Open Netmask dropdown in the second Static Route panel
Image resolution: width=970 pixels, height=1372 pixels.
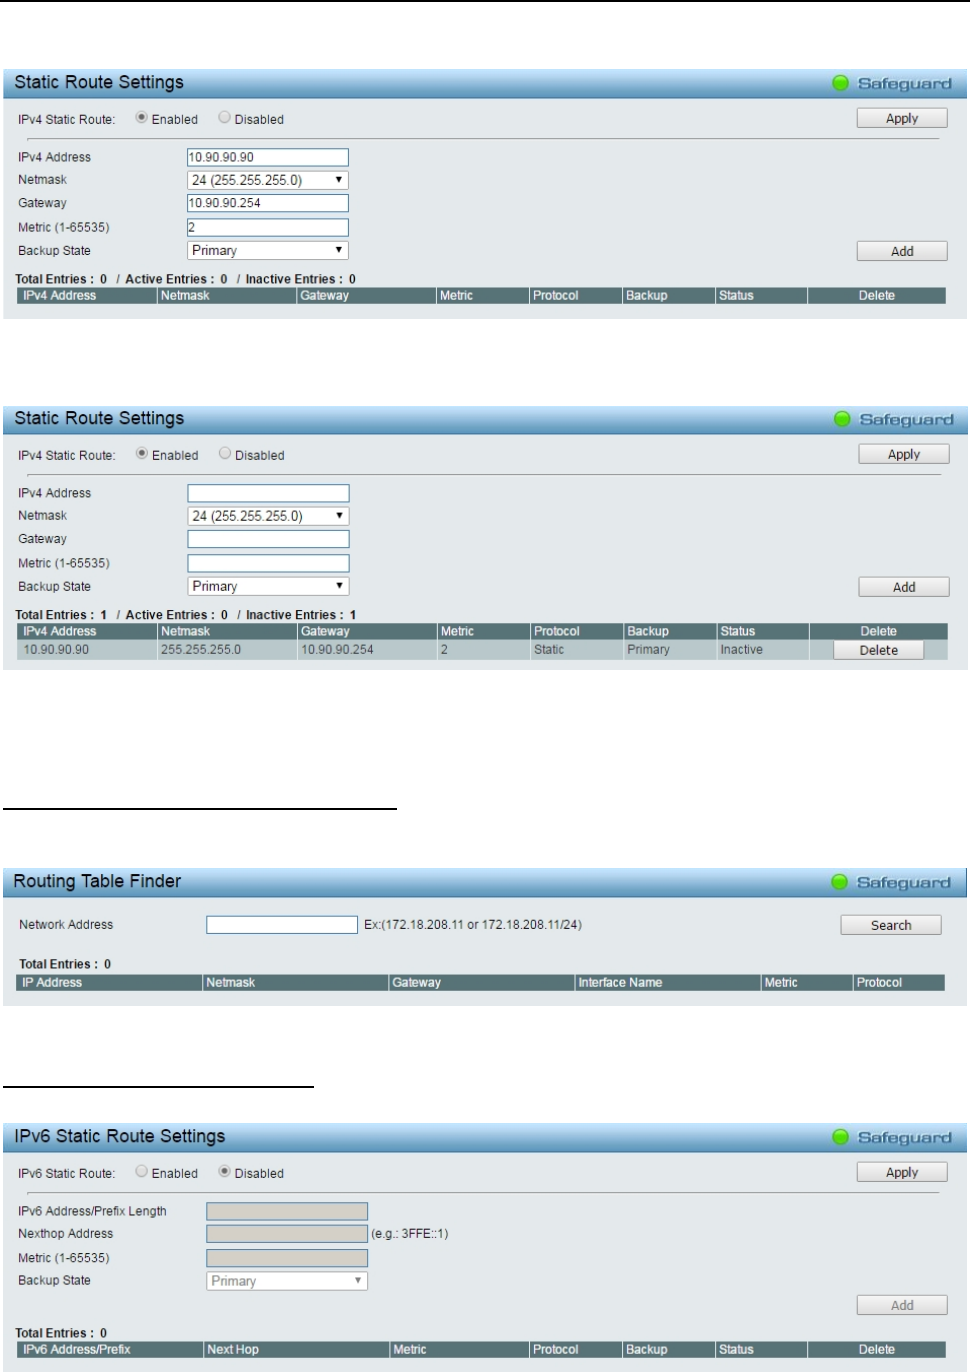pyautogui.click(x=268, y=516)
